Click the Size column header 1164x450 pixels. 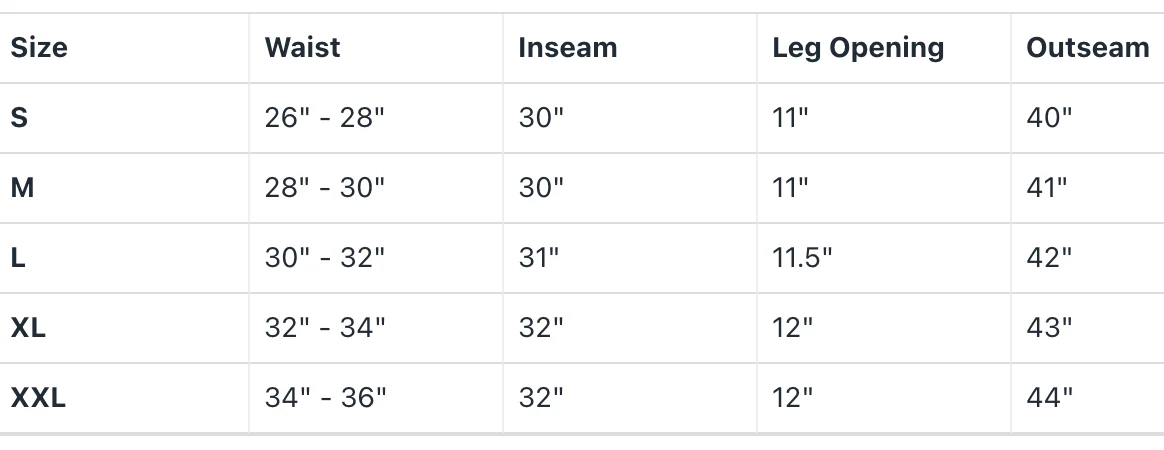click(39, 48)
